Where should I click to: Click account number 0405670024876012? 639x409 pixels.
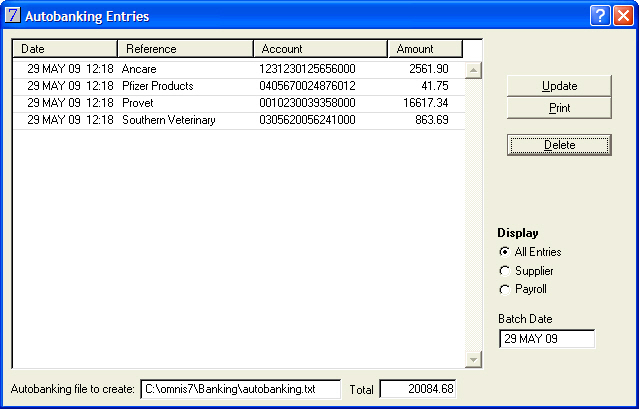coord(307,86)
